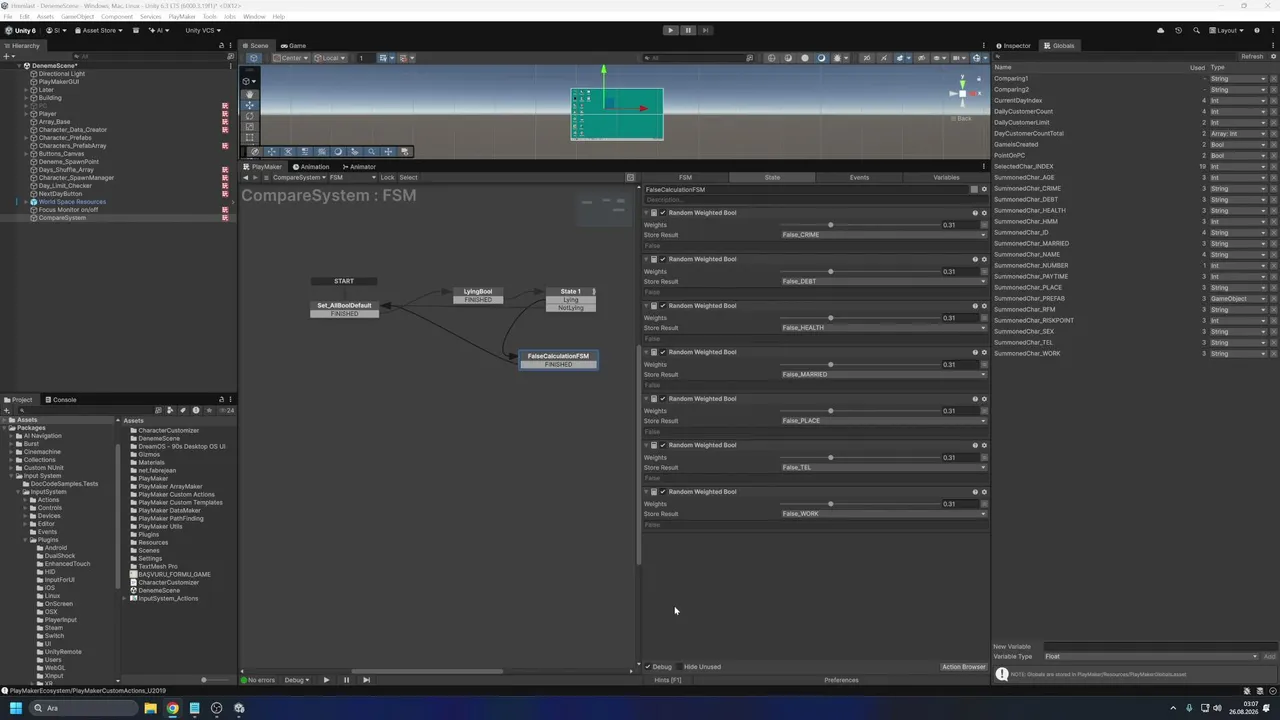Delete Comparing1 global variable with X
The image size is (1280, 720).
point(1274,78)
